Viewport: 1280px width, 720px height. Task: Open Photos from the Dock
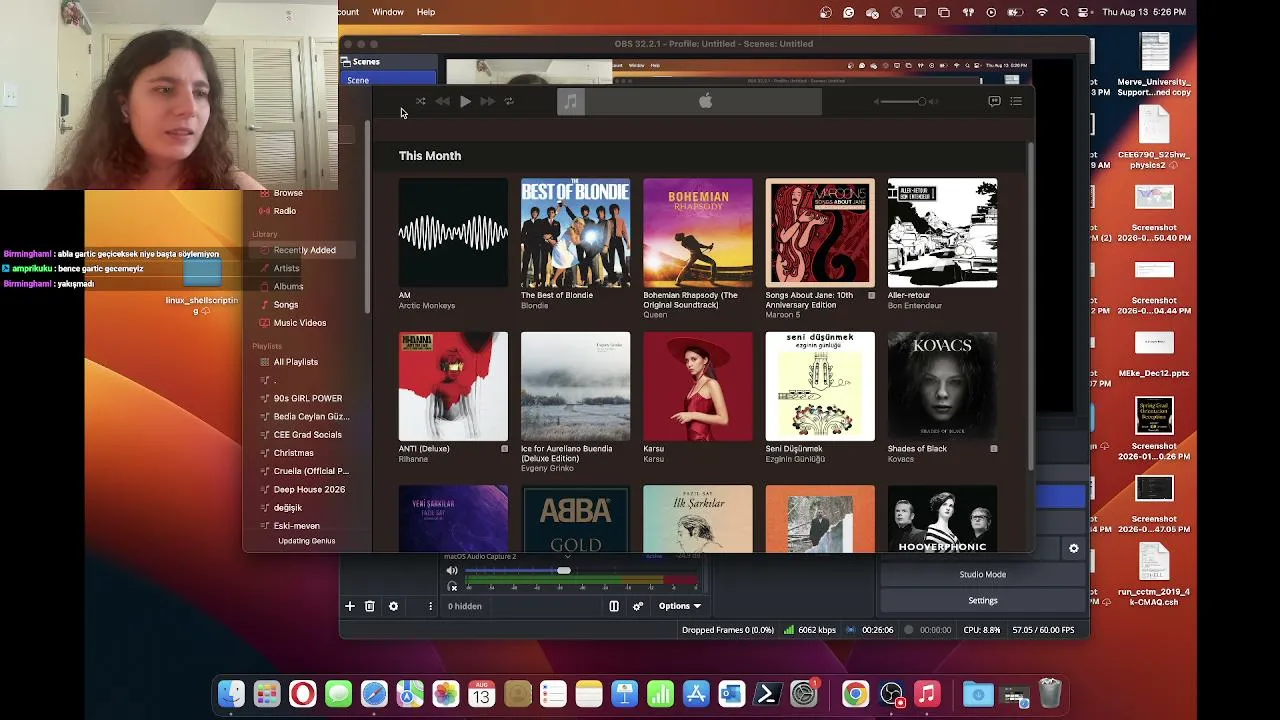(446, 694)
